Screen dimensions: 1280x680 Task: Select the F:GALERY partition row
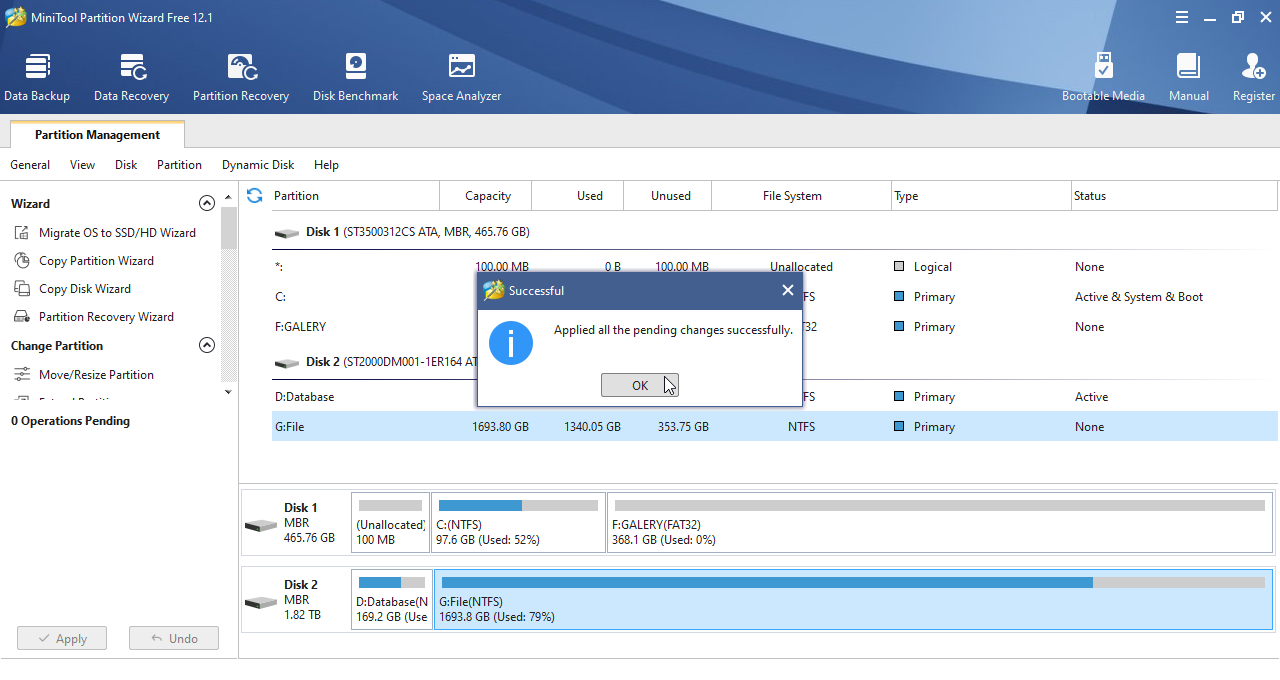(775, 327)
